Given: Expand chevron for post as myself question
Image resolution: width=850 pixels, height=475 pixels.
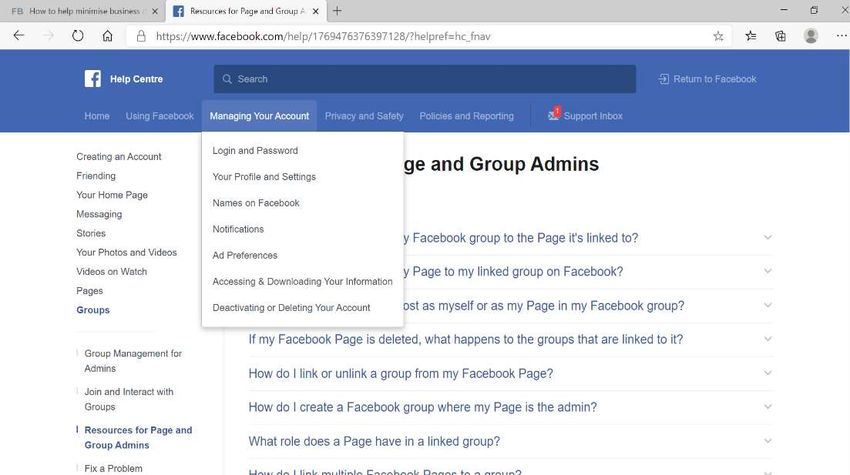Looking at the screenshot, I should click(x=768, y=305).
